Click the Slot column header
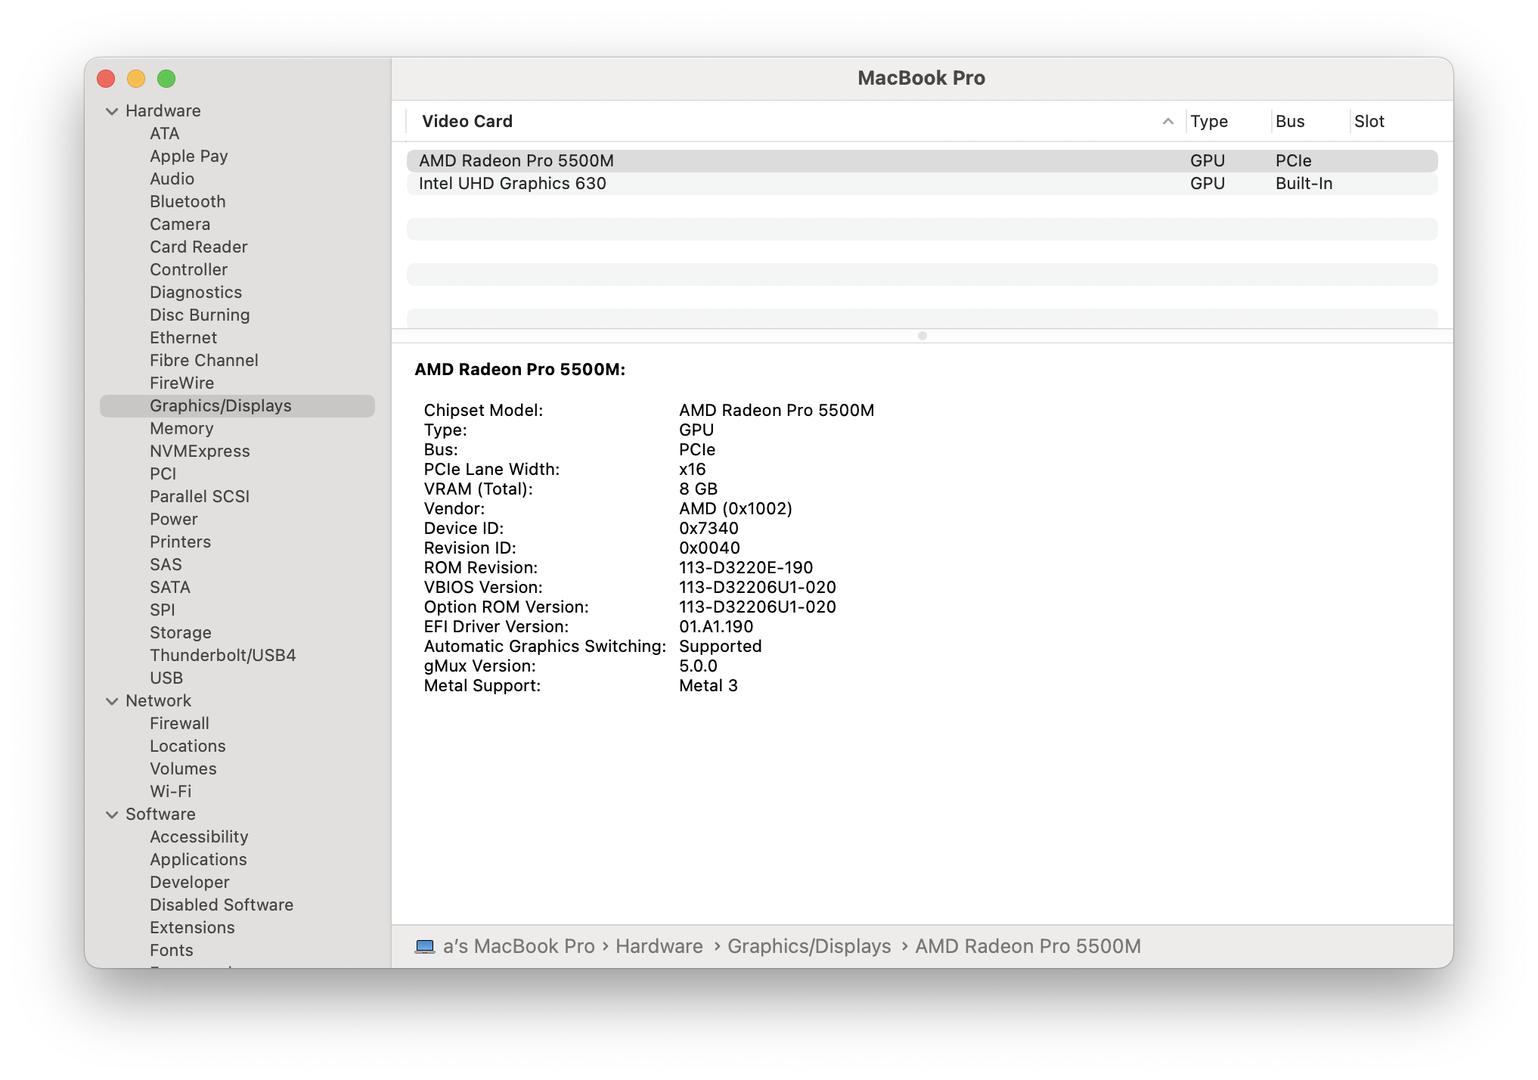The image size is (1538, 1080). point(1369,121)
